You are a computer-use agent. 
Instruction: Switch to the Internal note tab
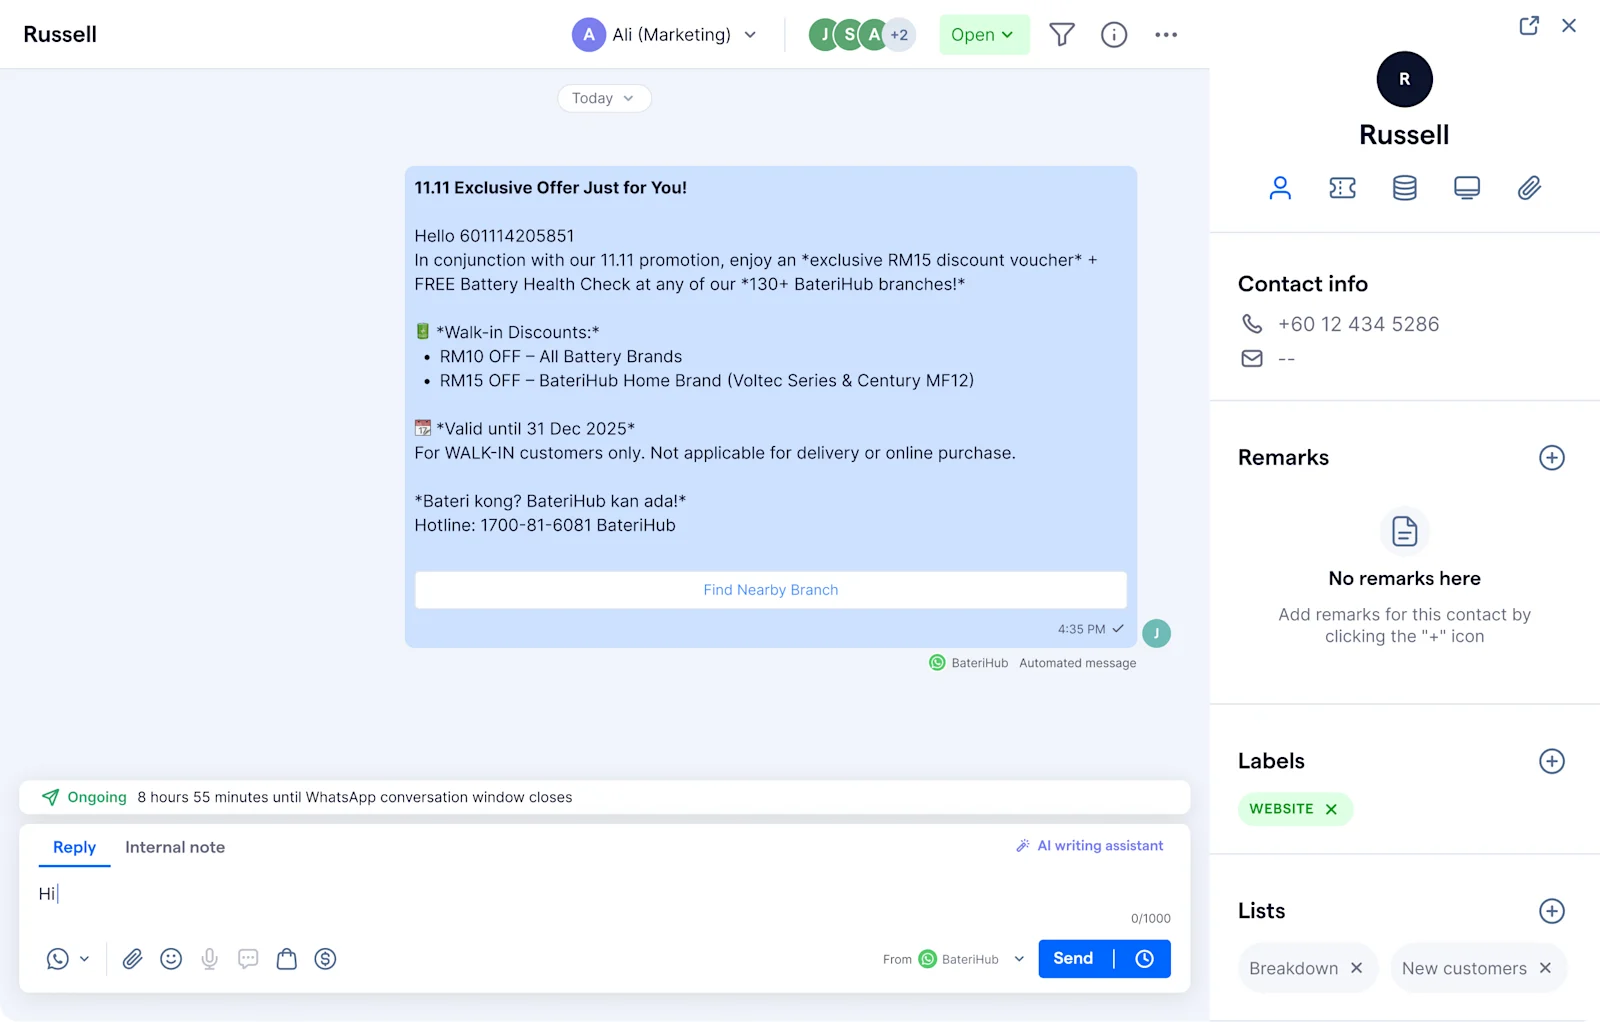pyautogui.click(x=175, y=847)
